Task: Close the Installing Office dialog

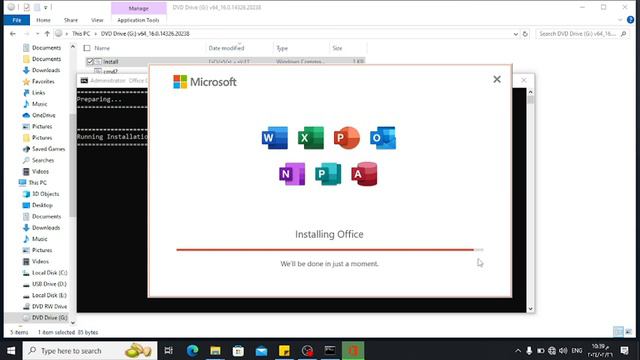Action: pos(497,79)
